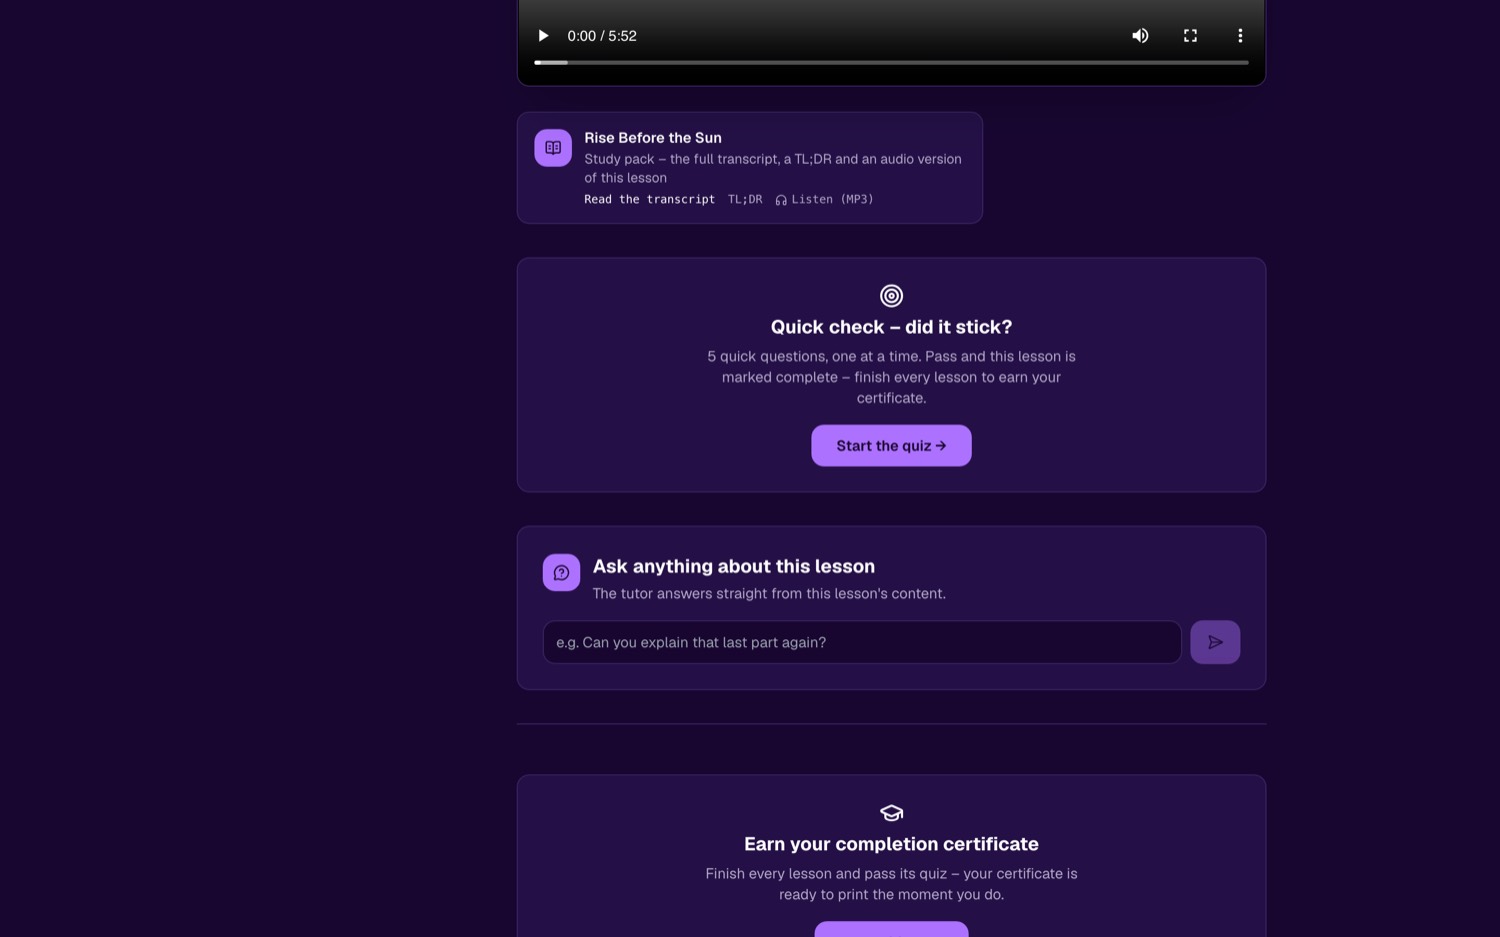Play the lesson video
The width and height of the screenshot is (1500, 937).
click(543, 36)
